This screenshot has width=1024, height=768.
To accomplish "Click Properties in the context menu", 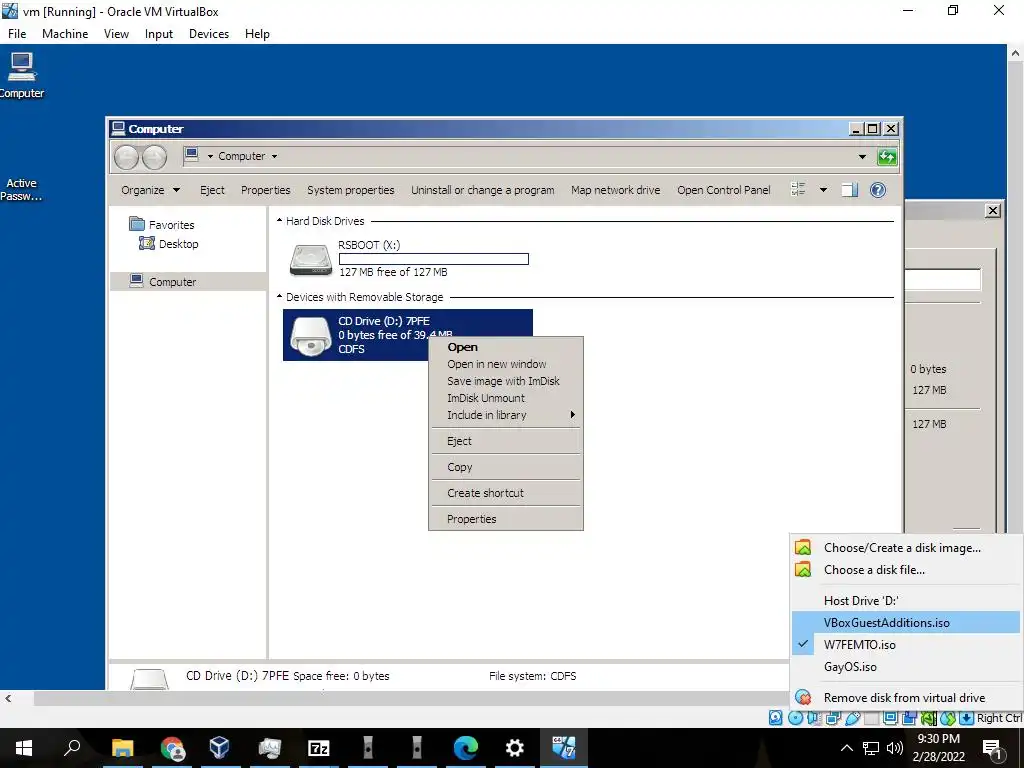I will [505, 519].
